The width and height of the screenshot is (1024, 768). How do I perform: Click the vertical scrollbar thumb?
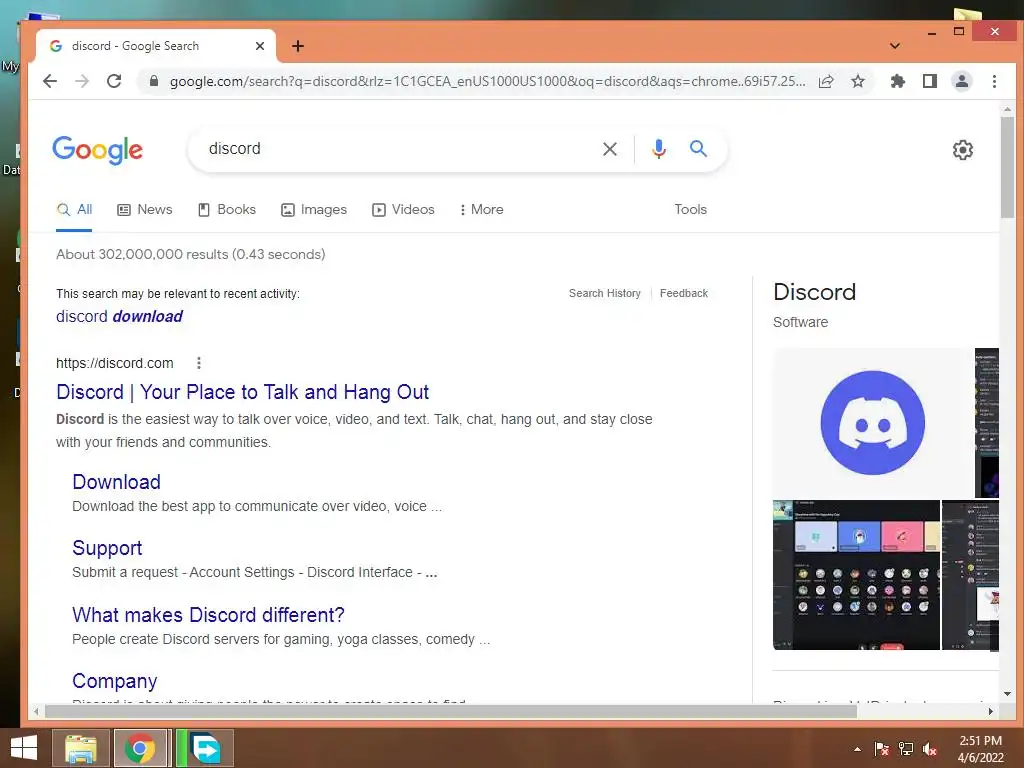(x=1007, y=167)
